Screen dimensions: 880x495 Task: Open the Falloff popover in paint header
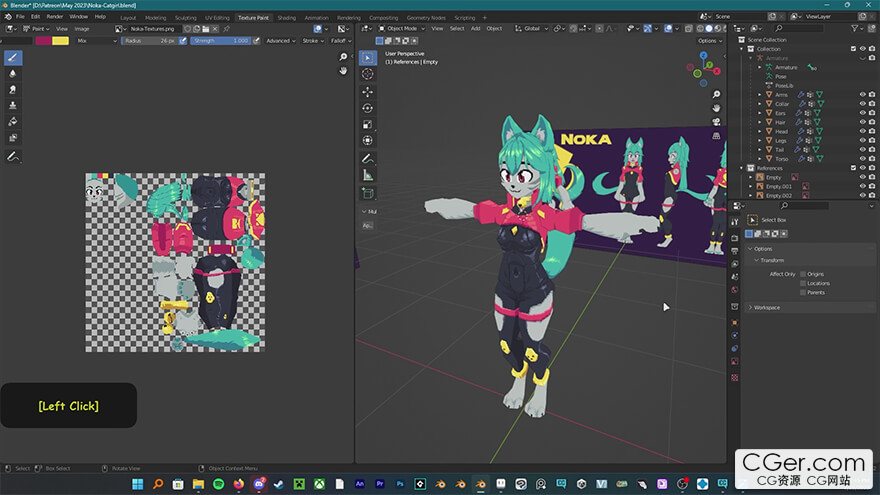point(341,41)
